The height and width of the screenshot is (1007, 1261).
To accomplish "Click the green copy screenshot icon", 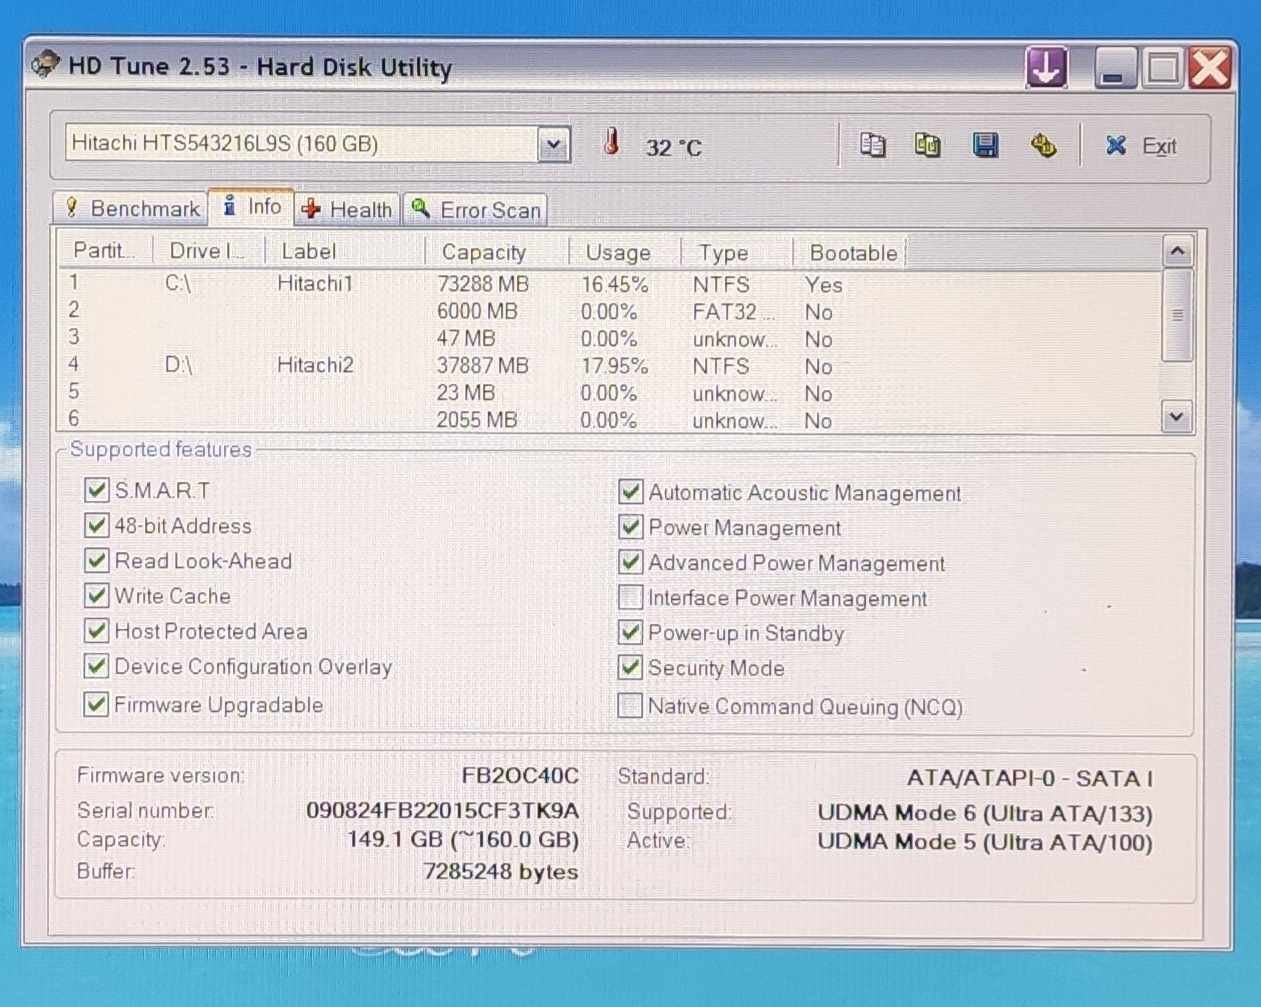I will pyautogui.click(x=928, y=146).
